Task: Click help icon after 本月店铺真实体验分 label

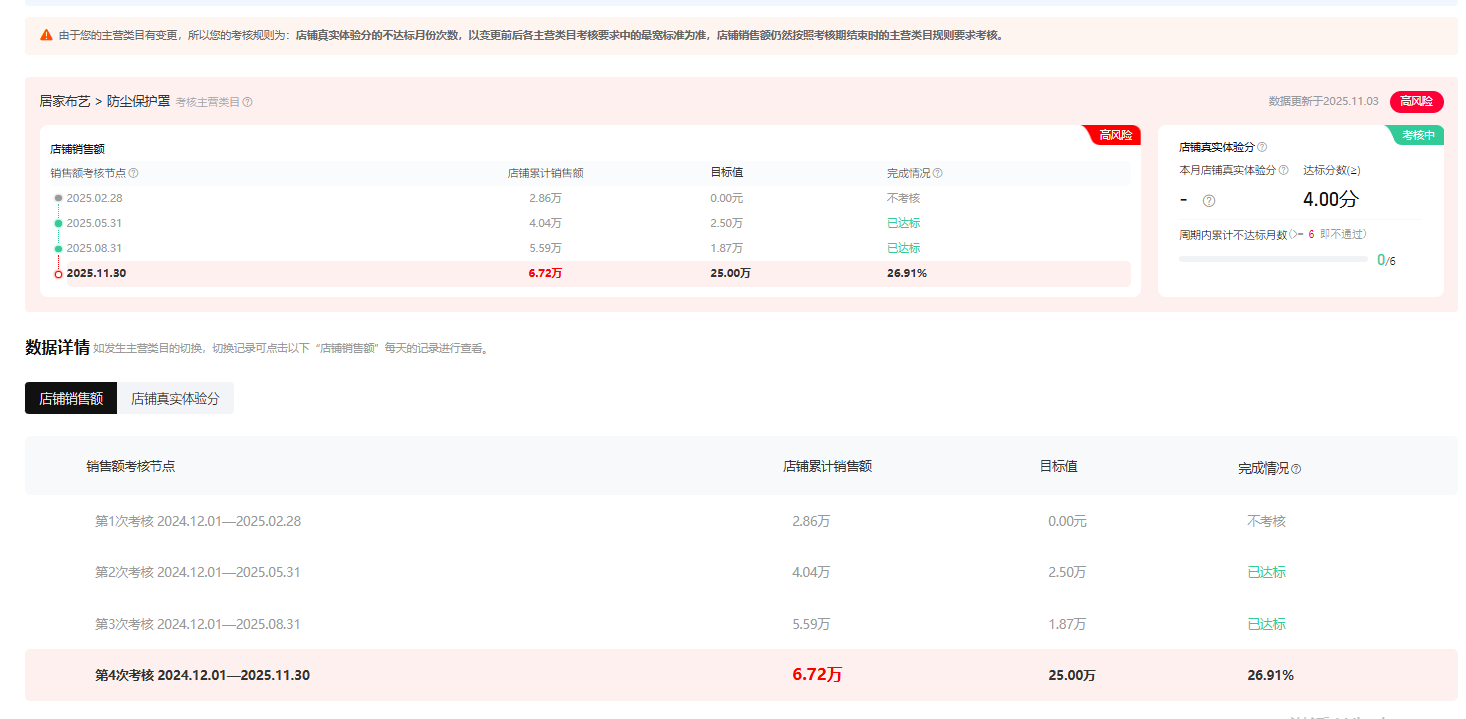Action: (1283, 170)
